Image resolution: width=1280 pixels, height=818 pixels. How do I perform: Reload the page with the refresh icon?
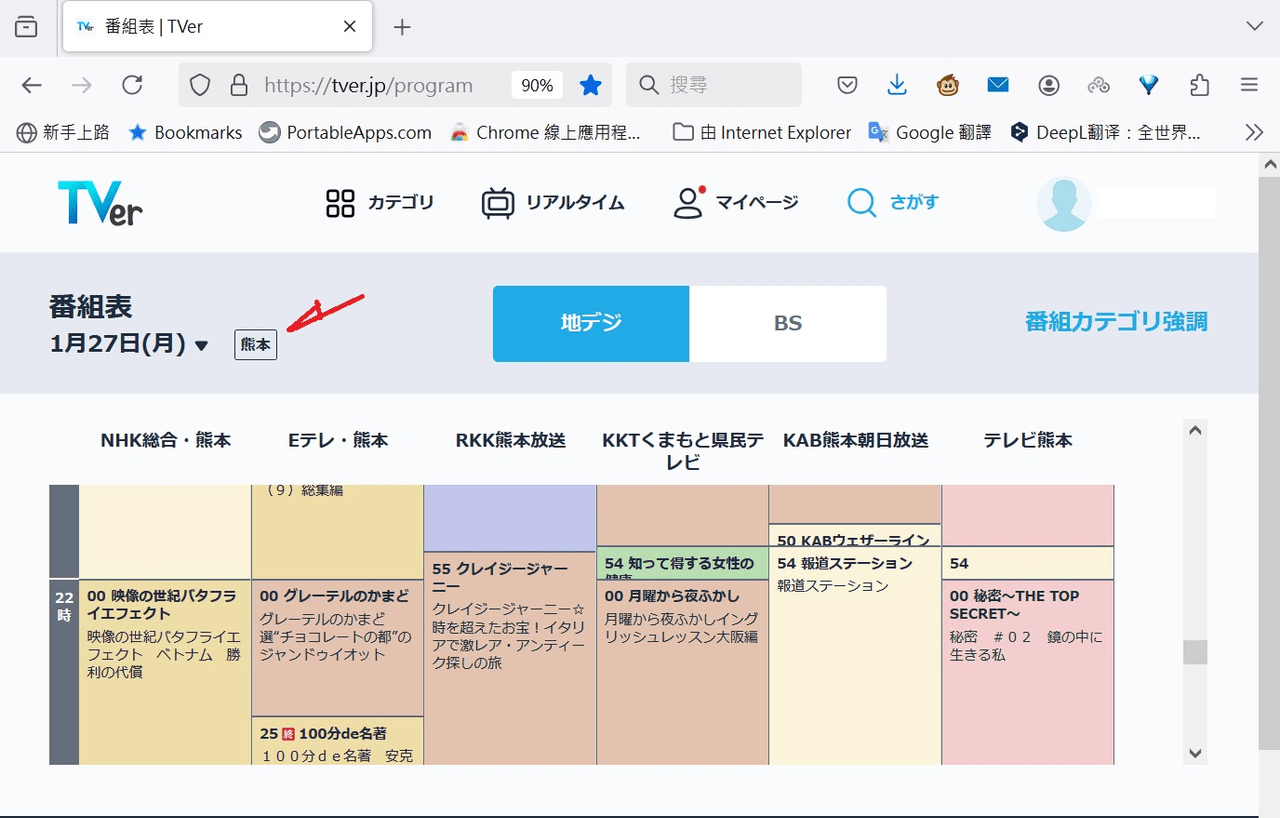point(132,85)
